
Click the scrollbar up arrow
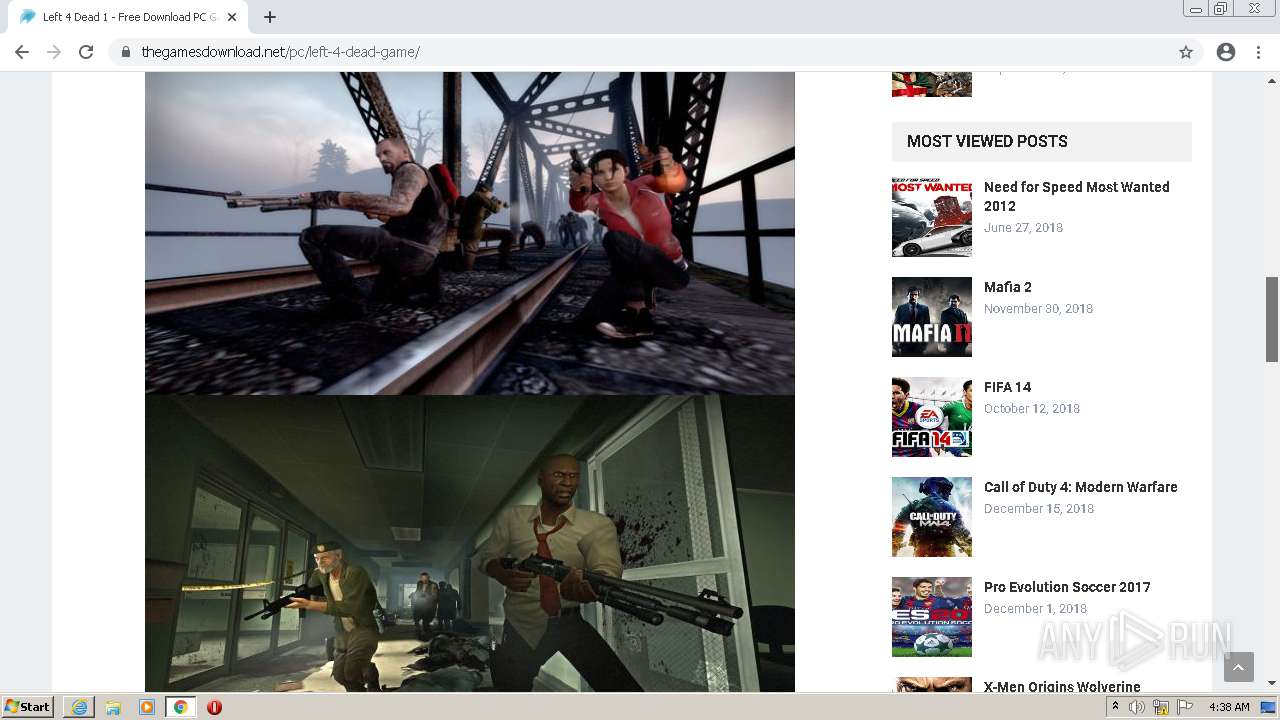pyautogui.click(x=1272, y=79)
